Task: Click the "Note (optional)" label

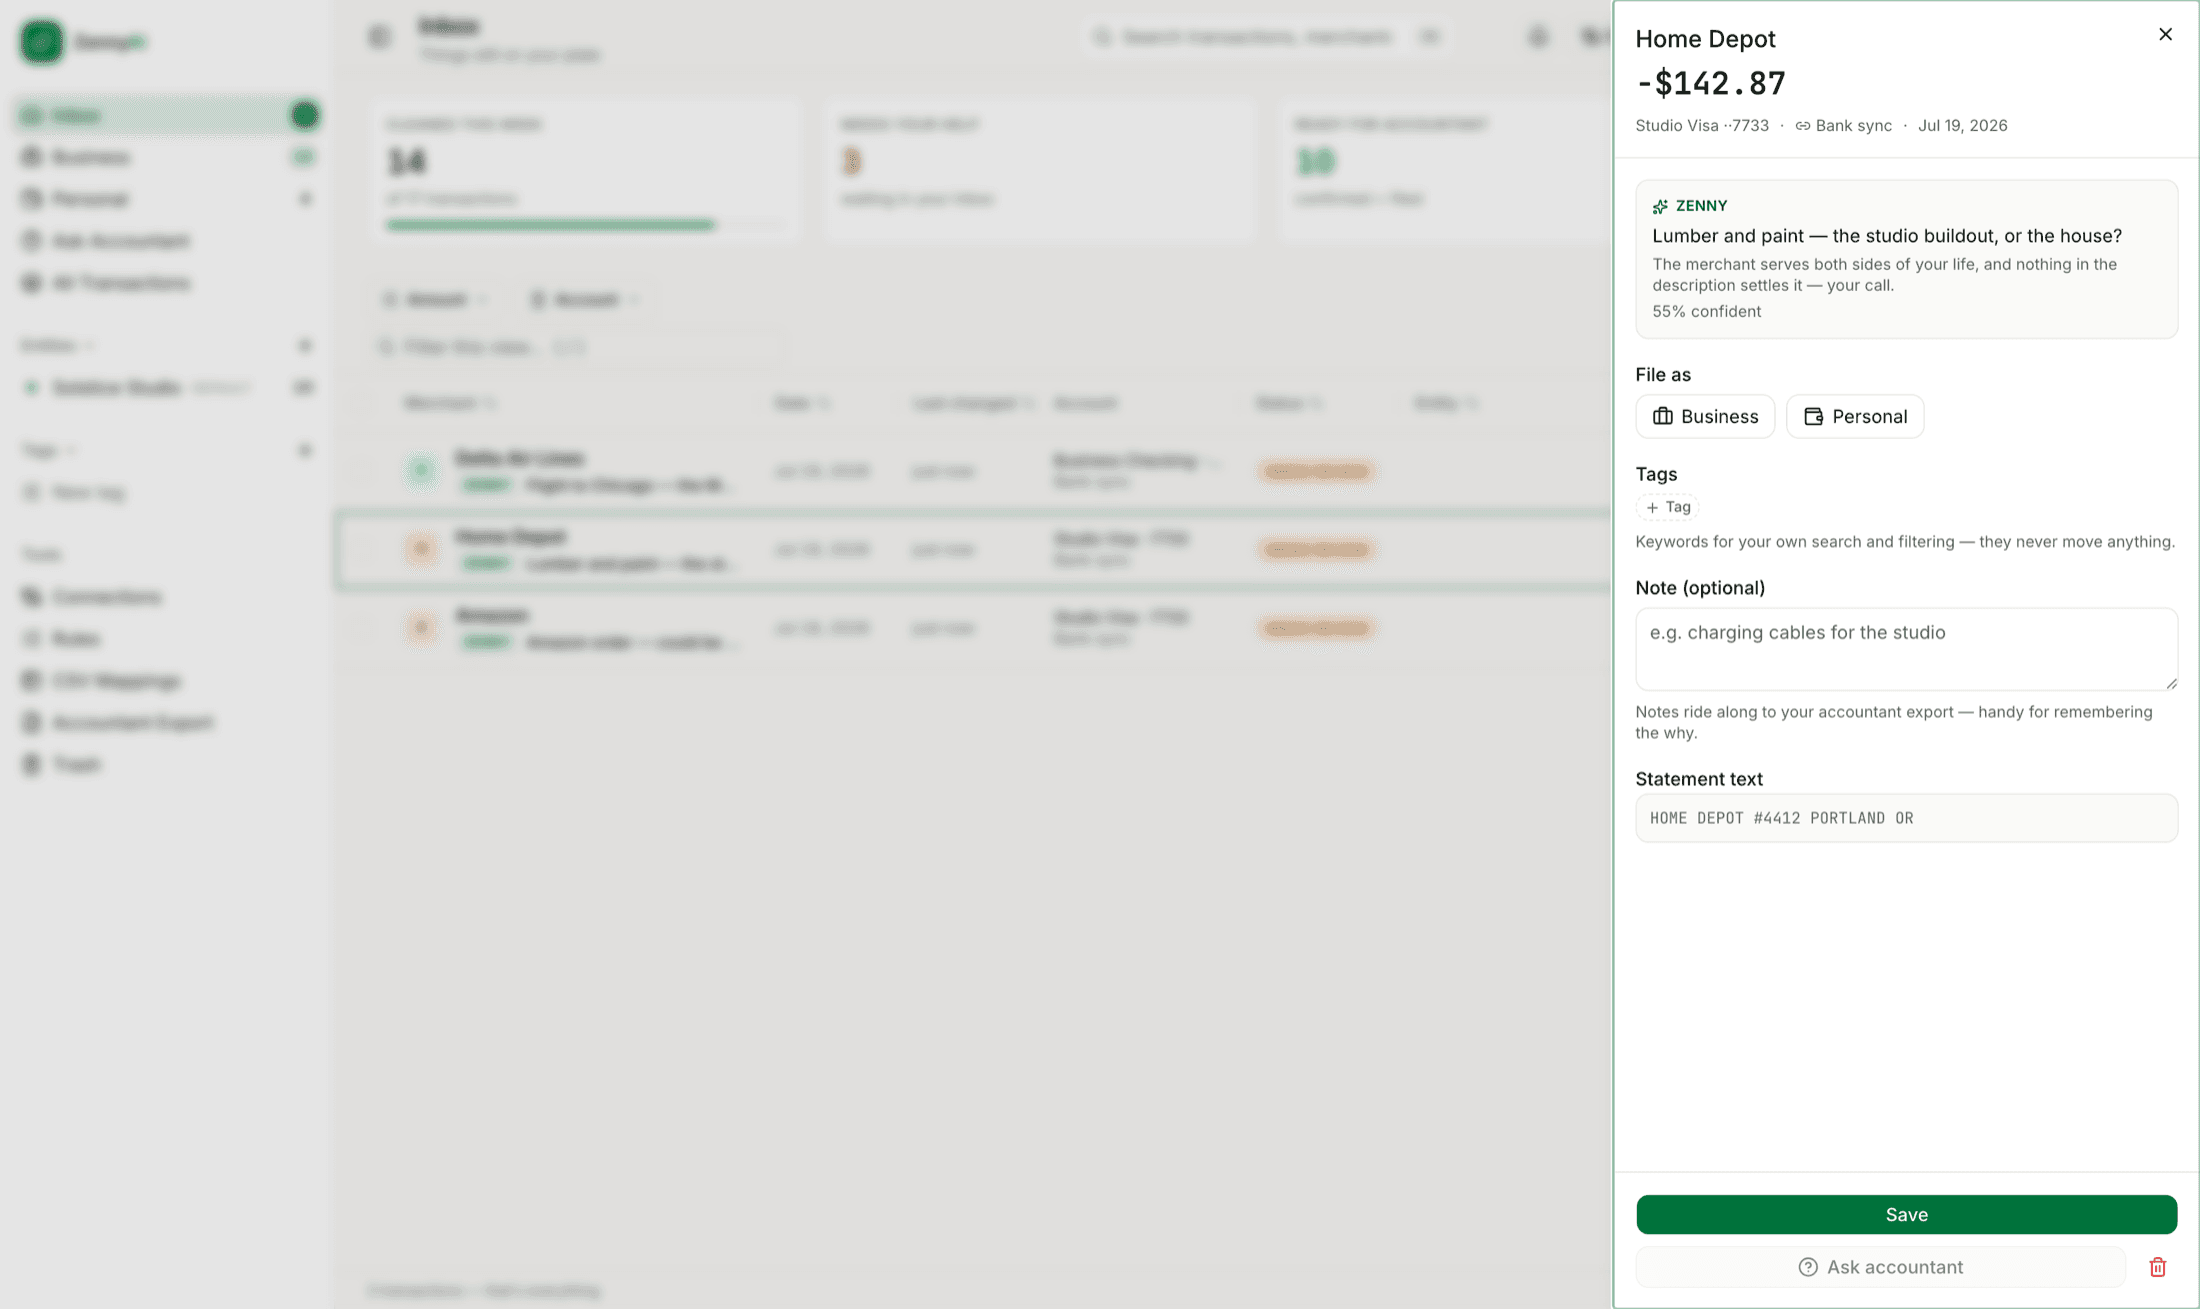Action: click(1700, 588)
